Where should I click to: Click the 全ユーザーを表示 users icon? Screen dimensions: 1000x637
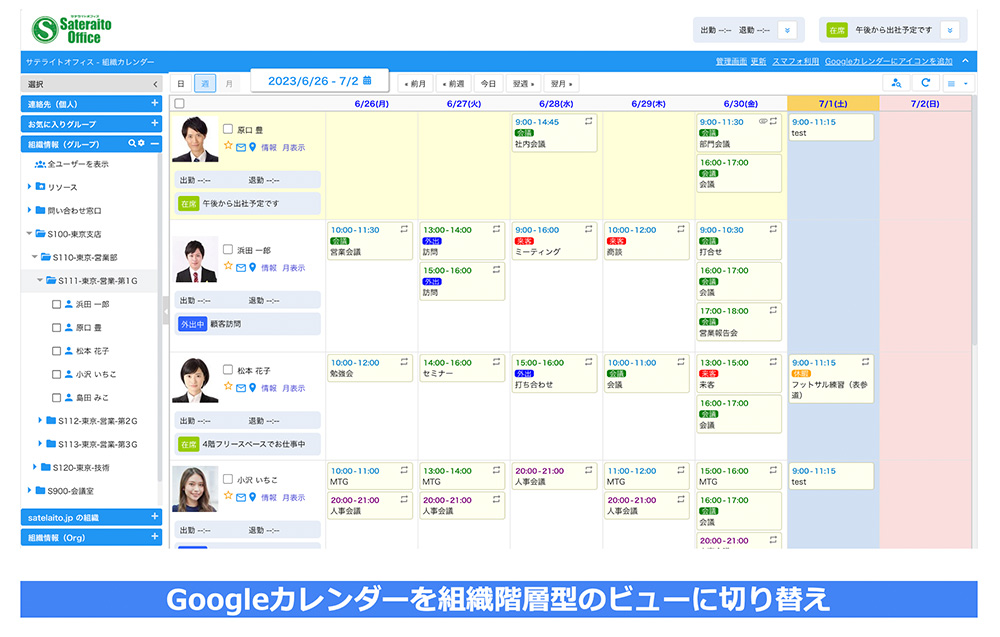[40, 164]
